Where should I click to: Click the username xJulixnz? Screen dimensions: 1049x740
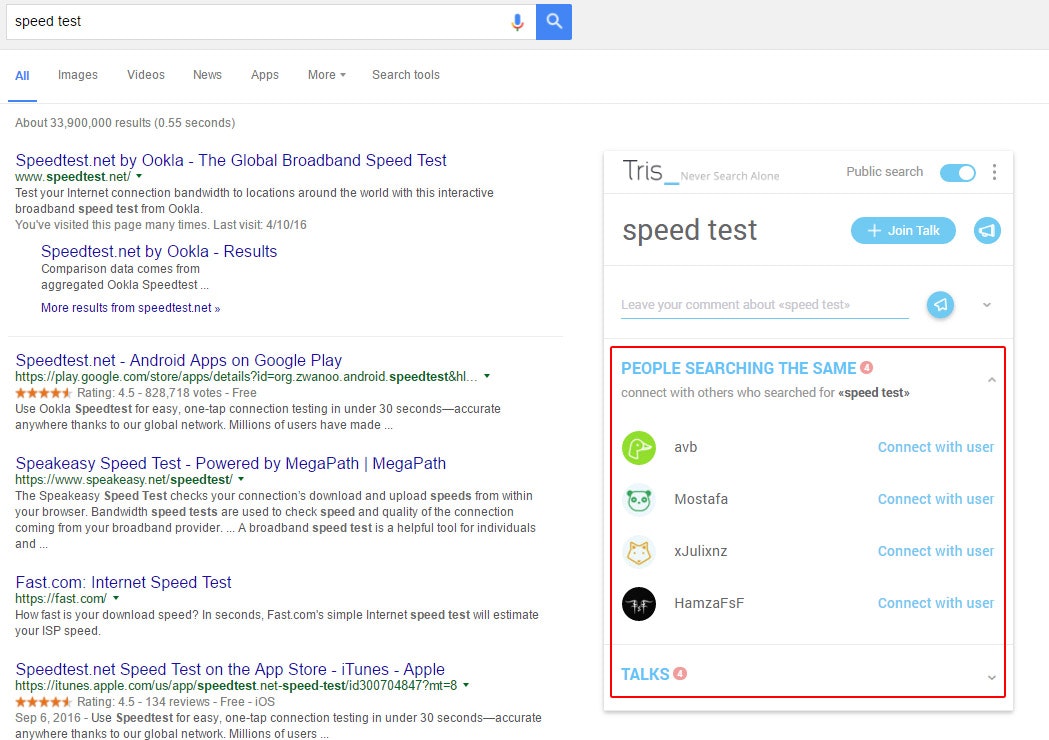[x=700, y=552]
